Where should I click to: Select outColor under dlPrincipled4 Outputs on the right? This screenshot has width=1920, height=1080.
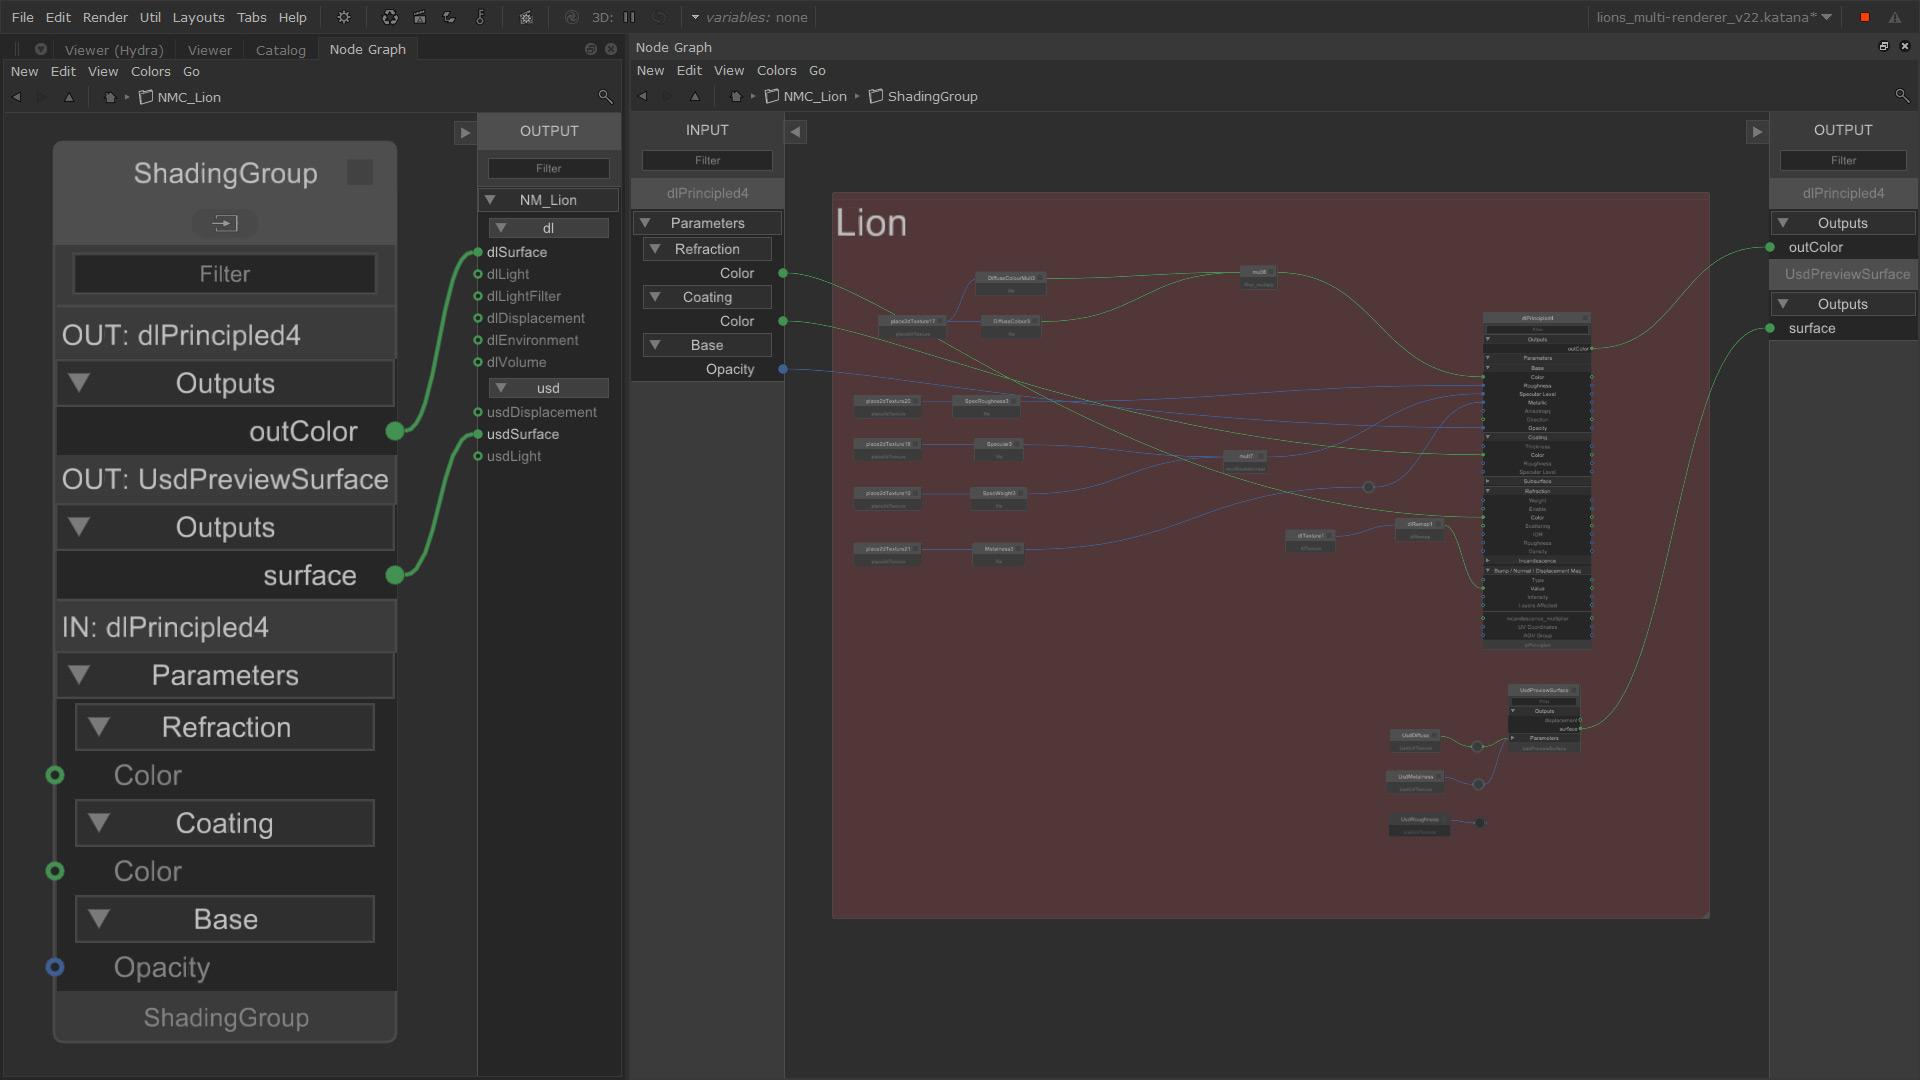(x=1815, y=247)
